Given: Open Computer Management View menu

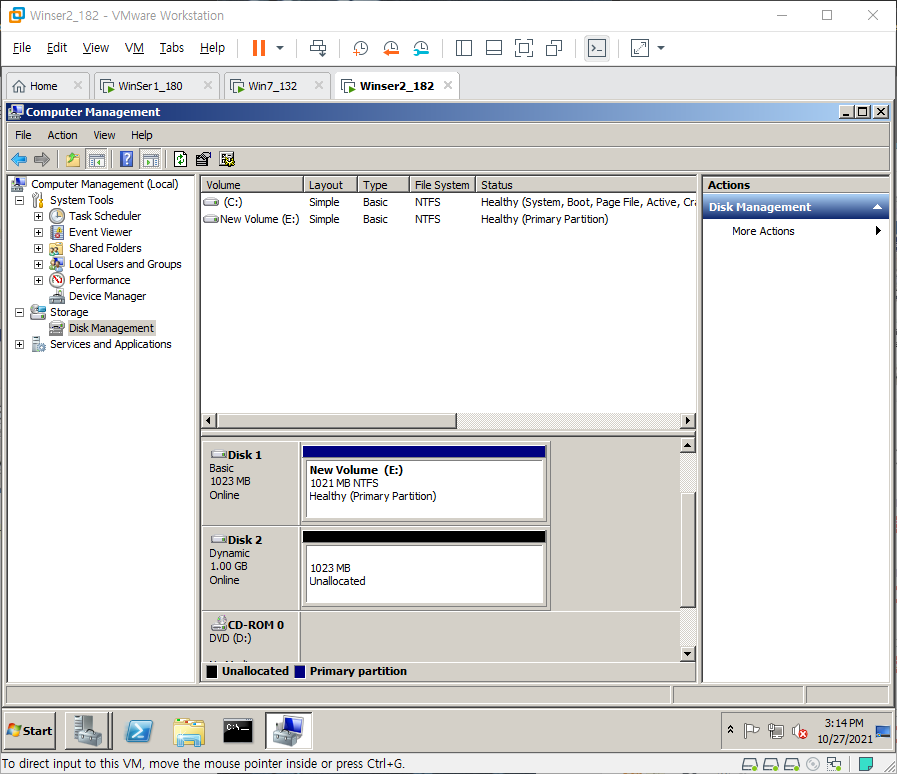Looking at the screenshot, I should tap(104, 135).
